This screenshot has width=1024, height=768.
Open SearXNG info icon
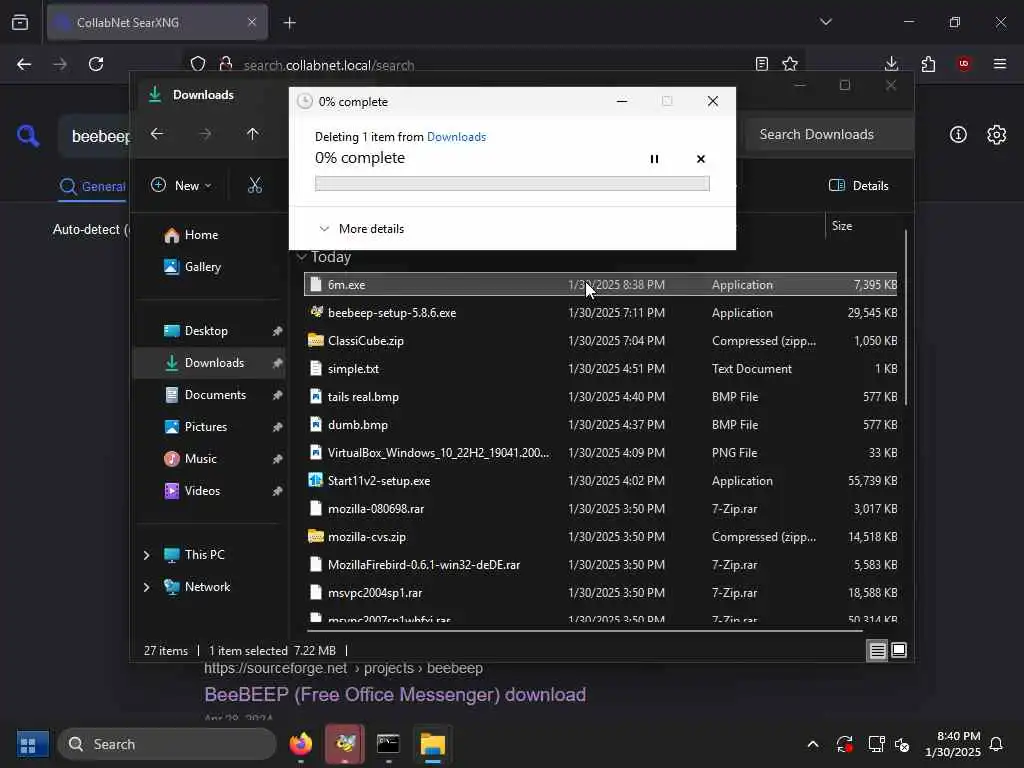[x=958, y=135]
